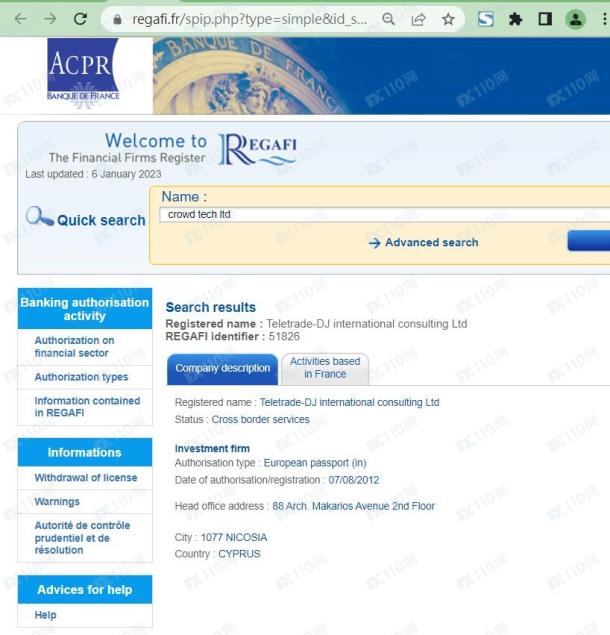Open the blue S browser extension
This screenshot has width=610, height=635.
[486, 19]
